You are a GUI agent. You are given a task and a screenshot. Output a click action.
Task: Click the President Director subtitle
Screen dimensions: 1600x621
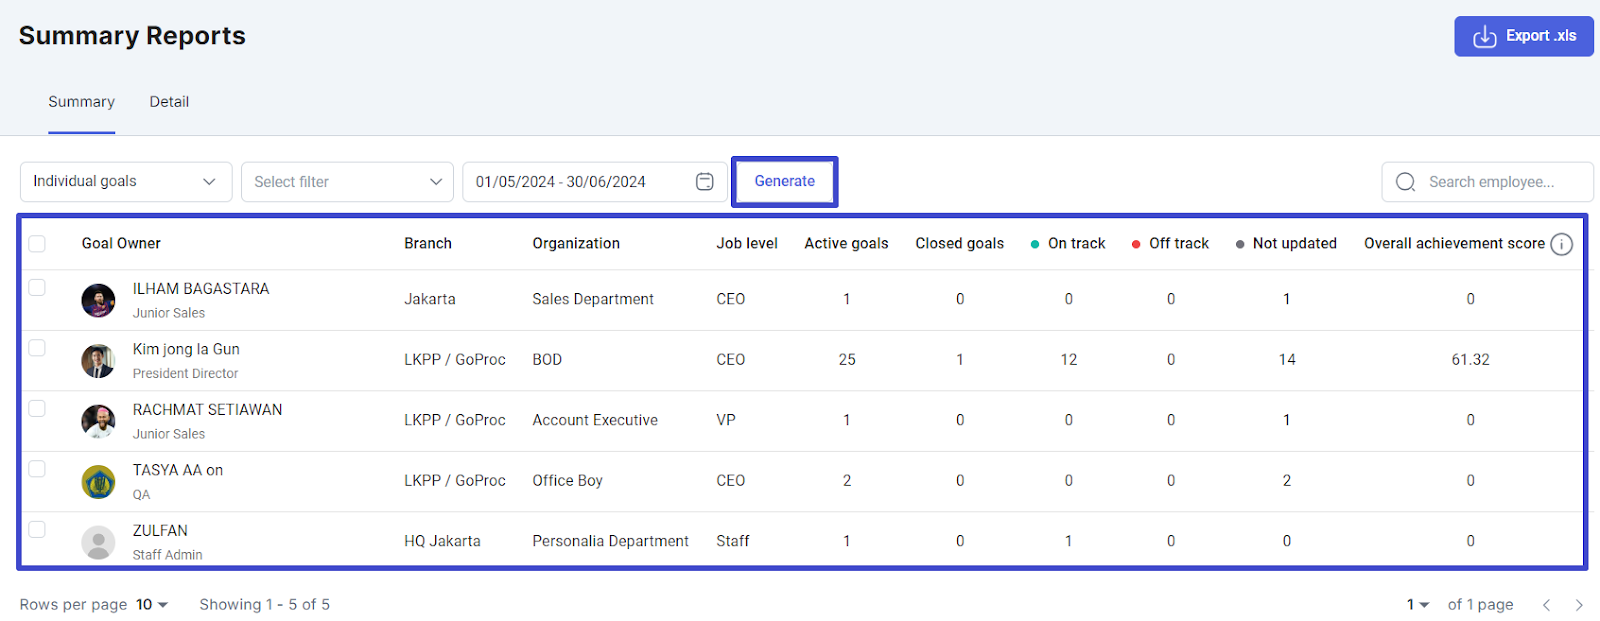185,374
